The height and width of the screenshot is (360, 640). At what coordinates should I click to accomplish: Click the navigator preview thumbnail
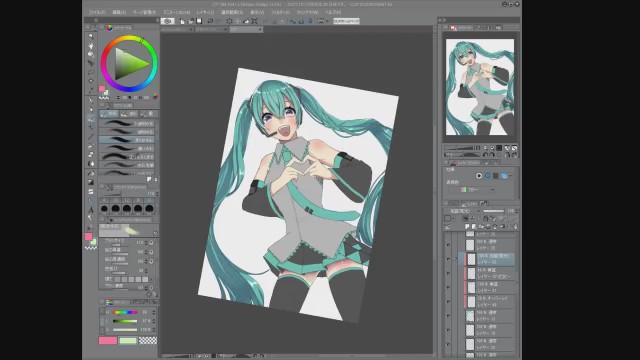coord(480,87)
